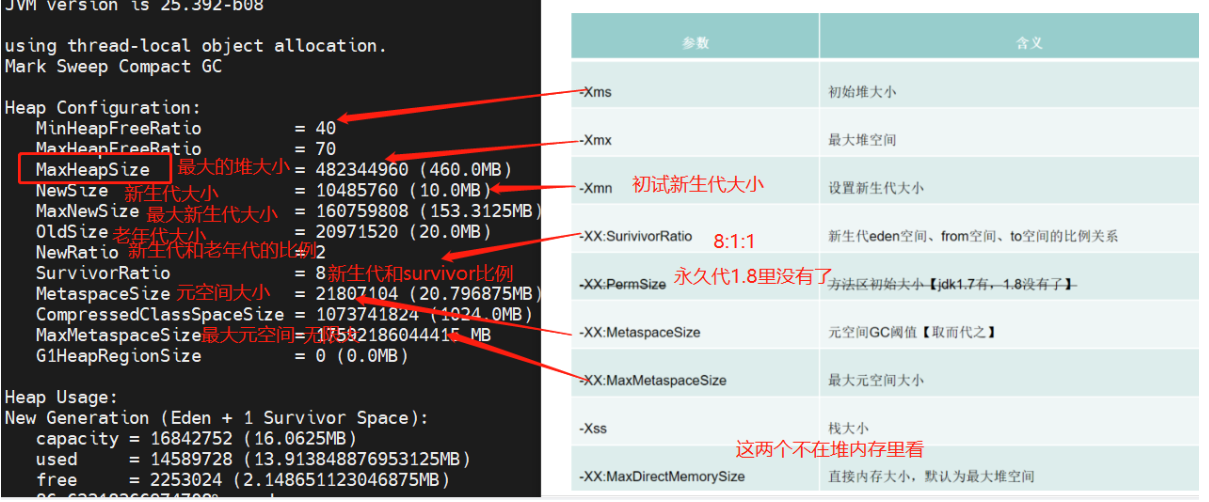The image size is (1209, 502).
Task: Select the -Xms parameter cell
Action: [x=597, y=92]
